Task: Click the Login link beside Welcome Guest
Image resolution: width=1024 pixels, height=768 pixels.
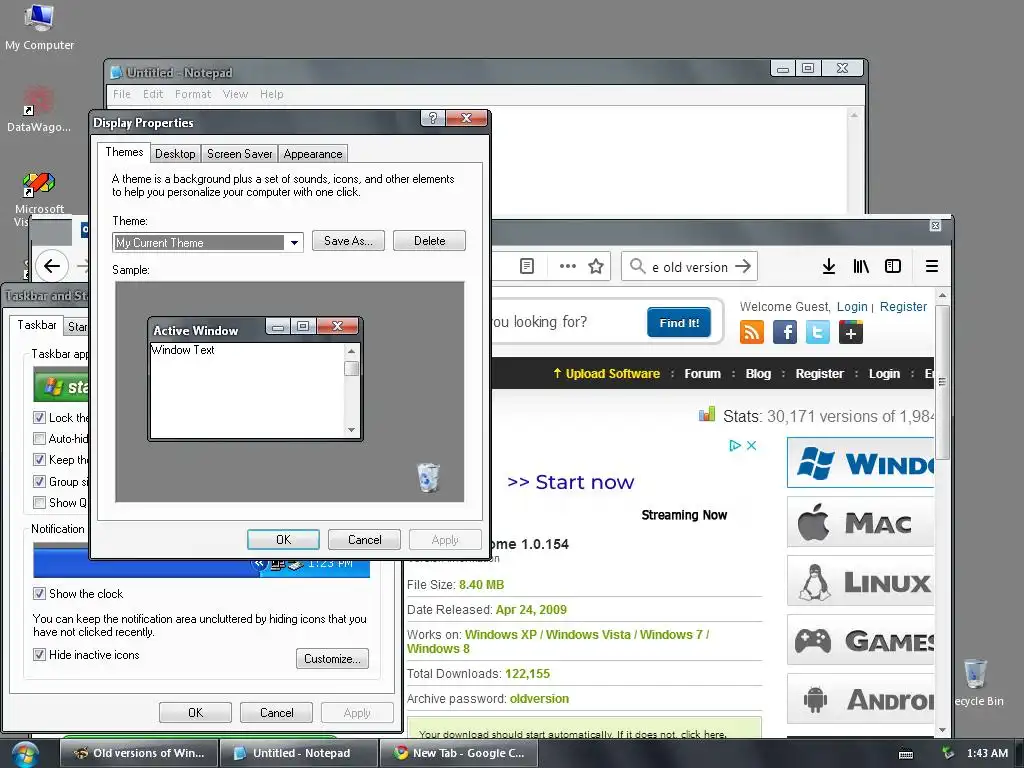Action: [x=852, y=306]
